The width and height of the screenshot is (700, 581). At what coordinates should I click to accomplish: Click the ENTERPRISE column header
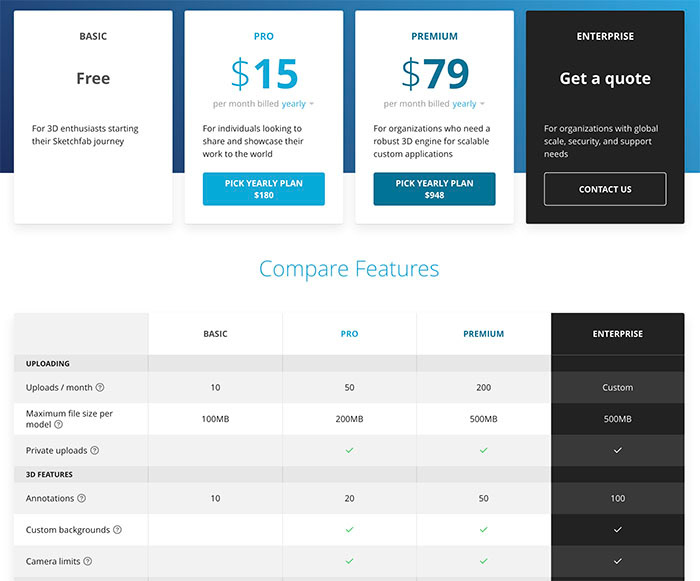click(x=618, y=334)
